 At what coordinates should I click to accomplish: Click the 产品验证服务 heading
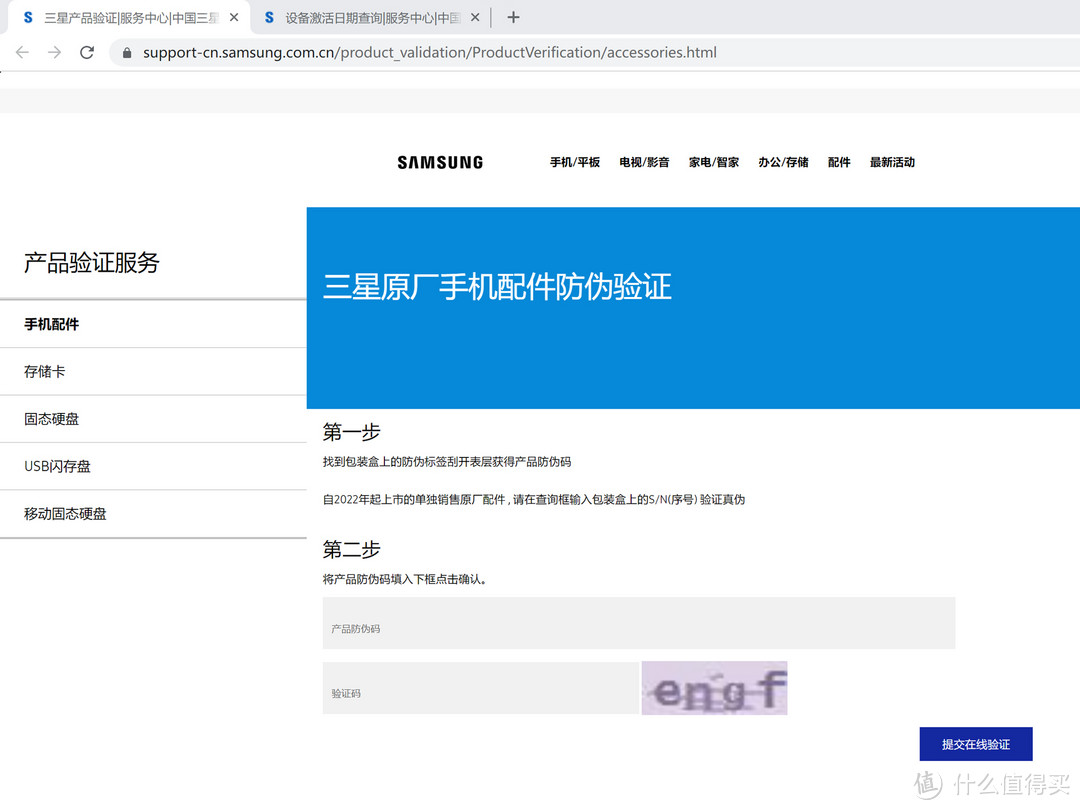point(92,262)
